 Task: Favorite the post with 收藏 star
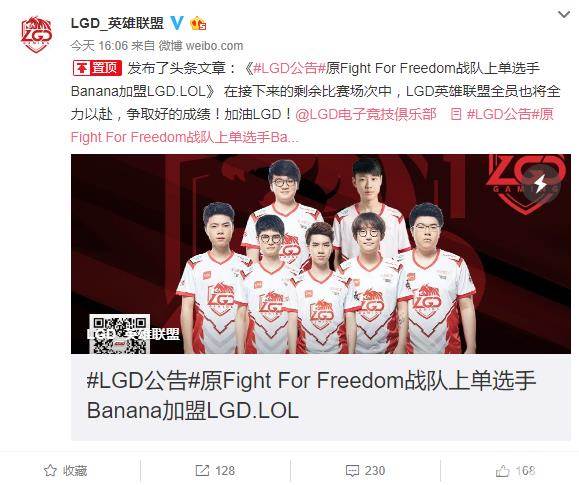[x=65, y=471]
